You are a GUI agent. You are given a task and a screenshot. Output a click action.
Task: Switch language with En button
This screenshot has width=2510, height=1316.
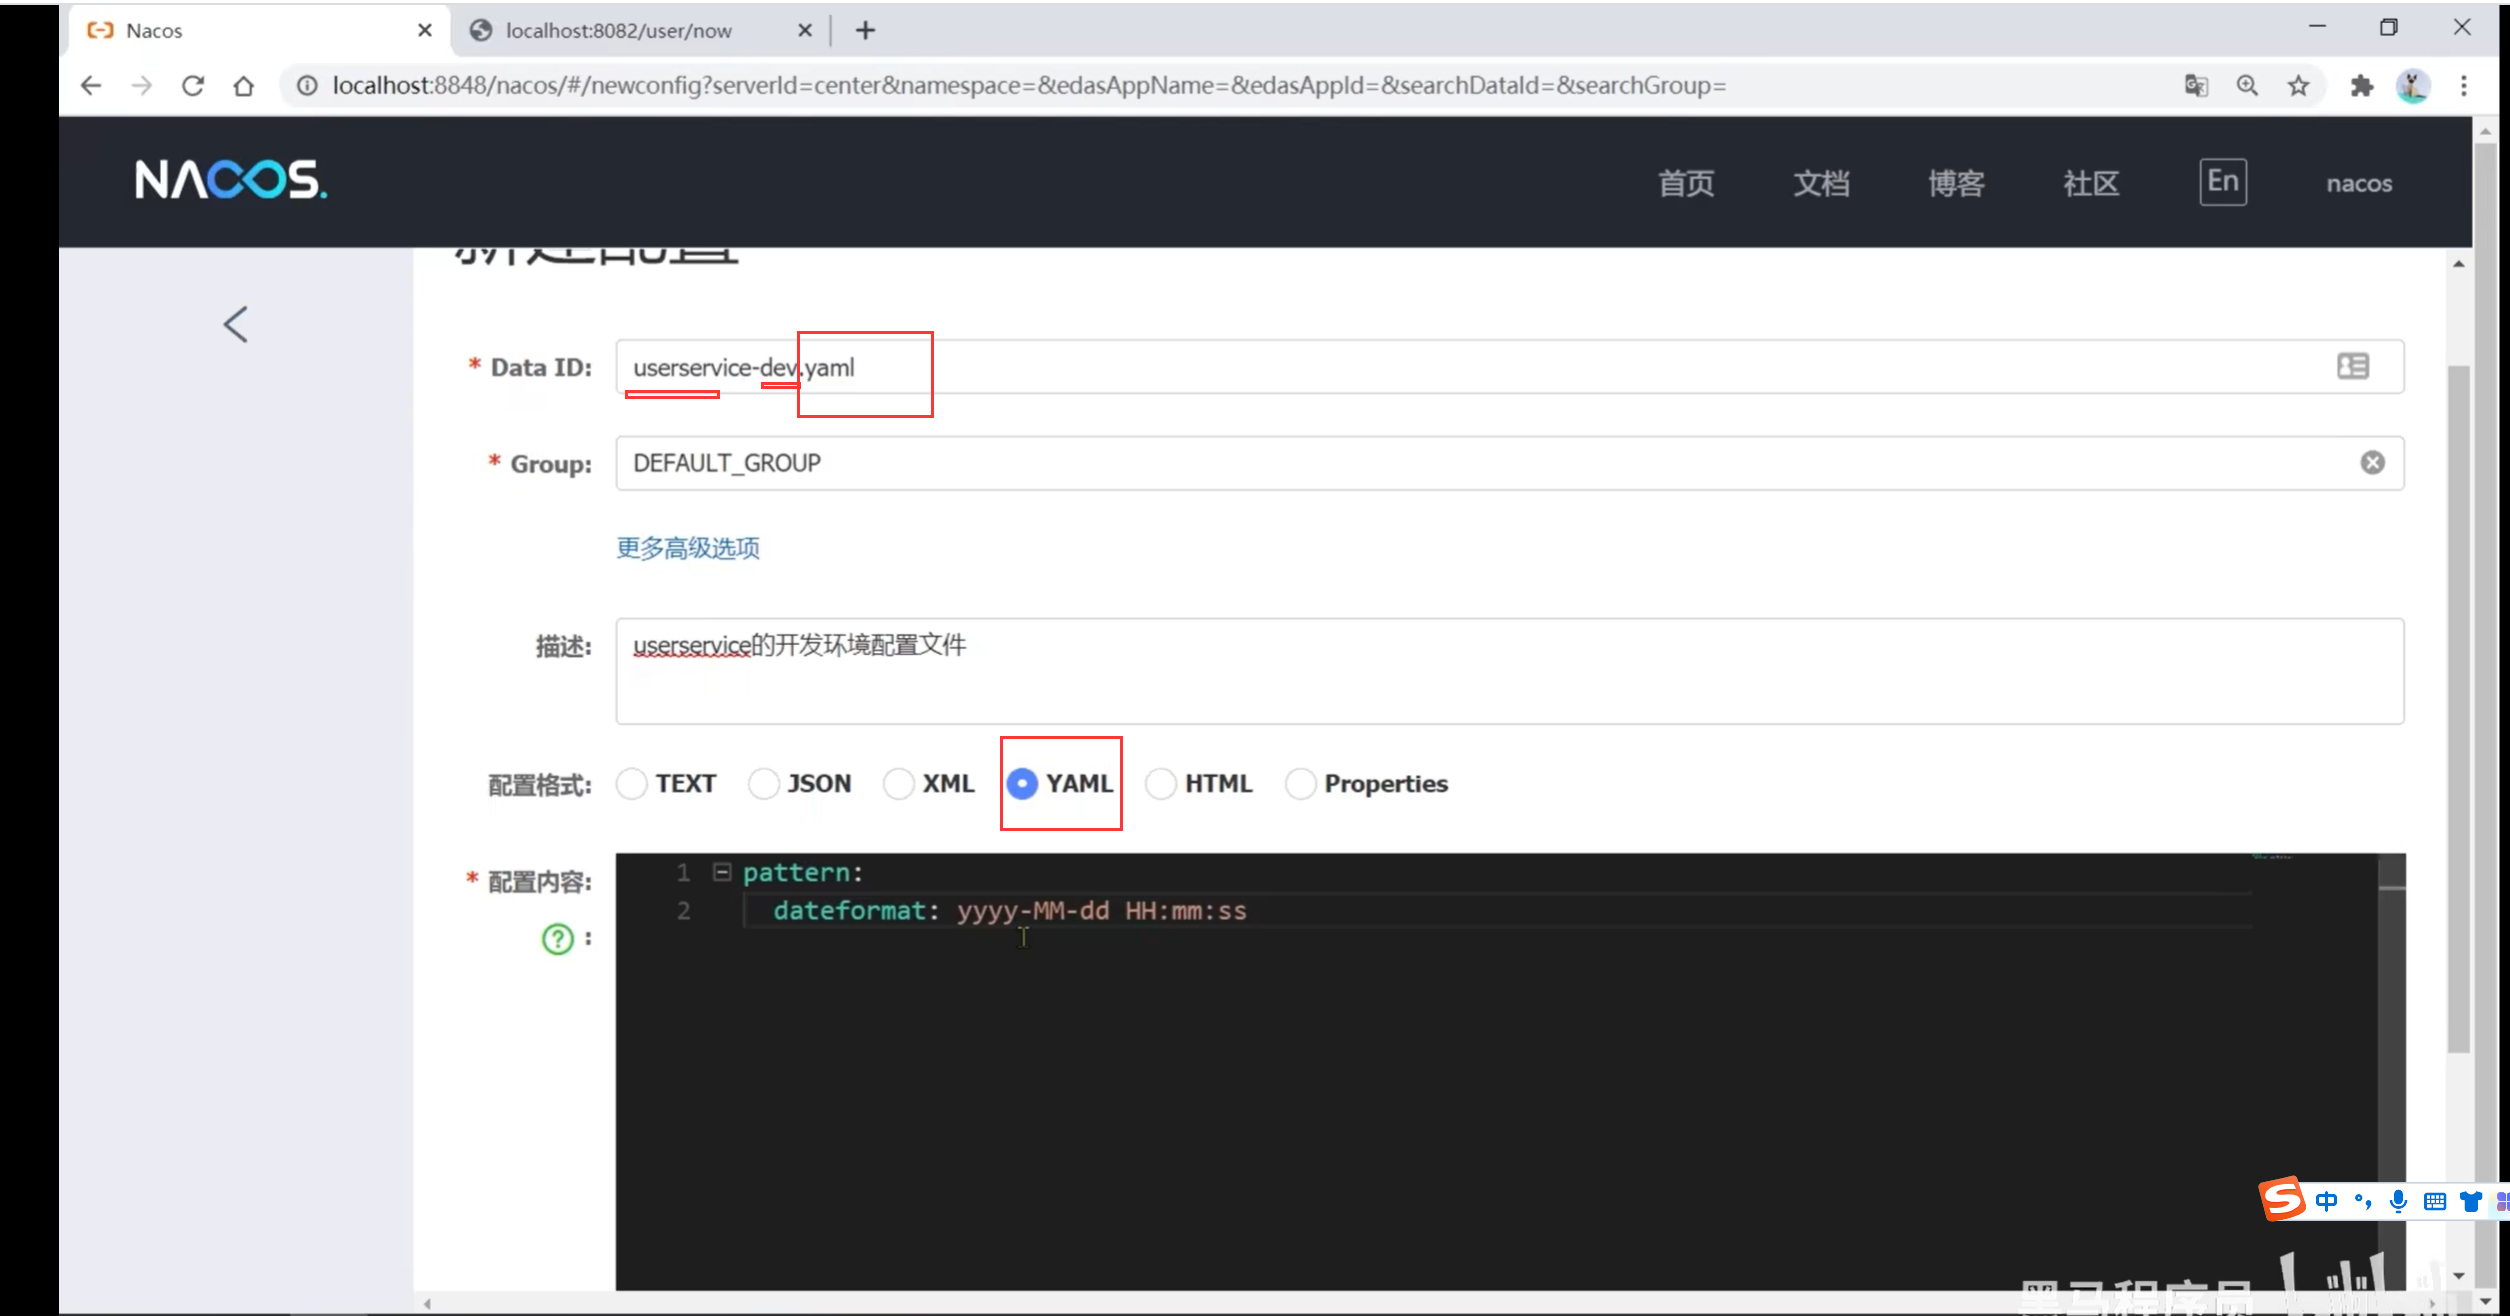coord(2222,182)
